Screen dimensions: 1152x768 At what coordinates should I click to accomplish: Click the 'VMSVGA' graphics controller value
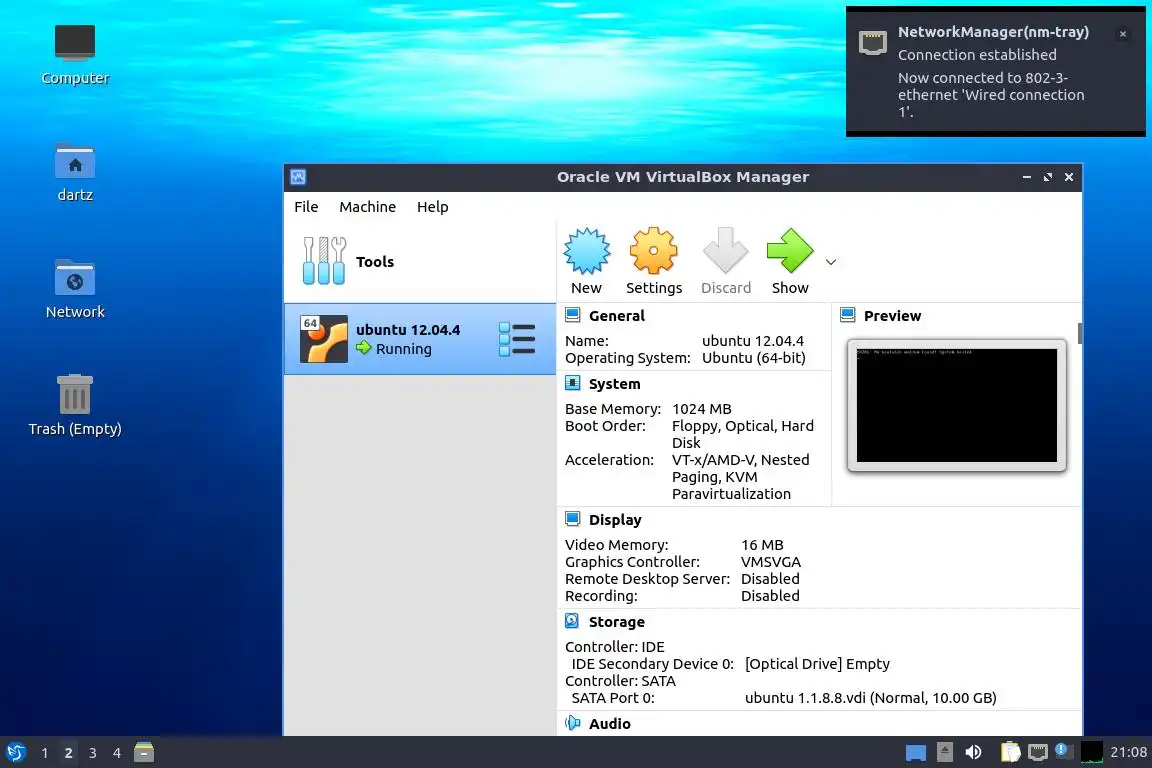[771, 561]
